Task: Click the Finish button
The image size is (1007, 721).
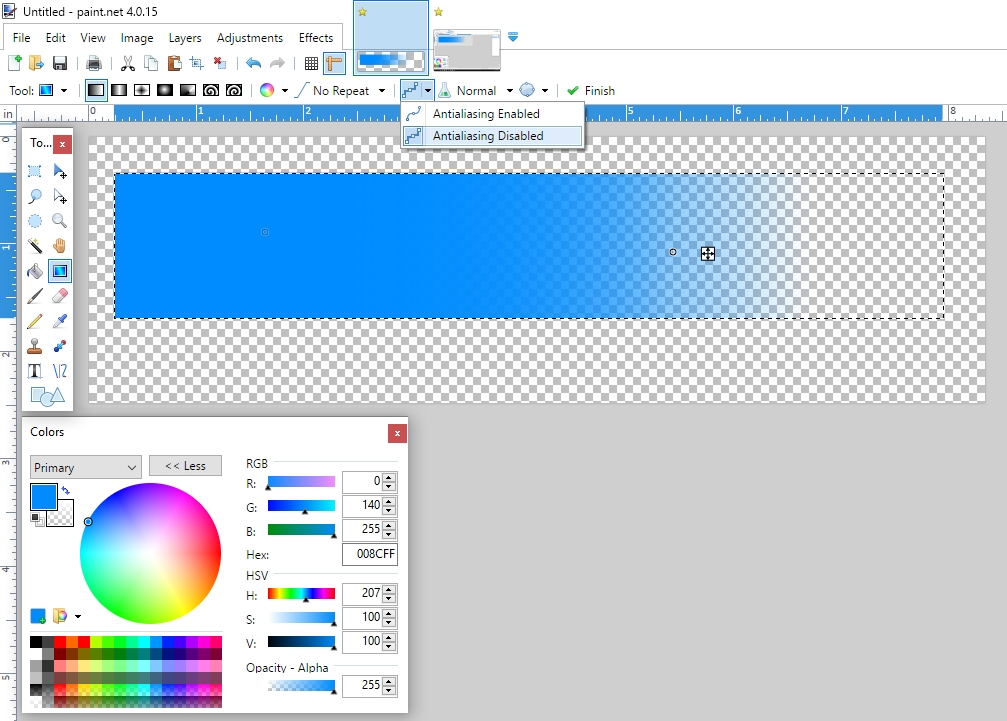Action: click(x=591, y=90)
